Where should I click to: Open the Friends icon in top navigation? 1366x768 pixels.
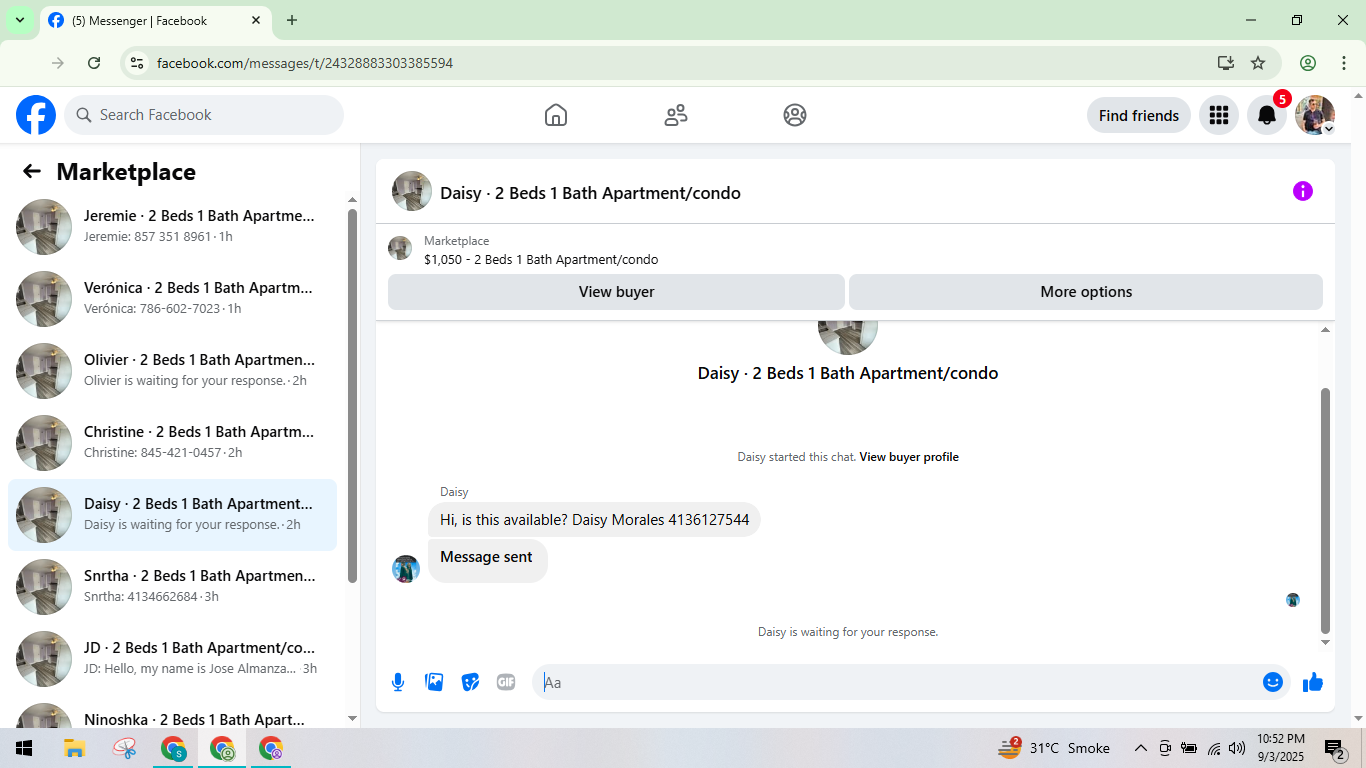(676, 115)
